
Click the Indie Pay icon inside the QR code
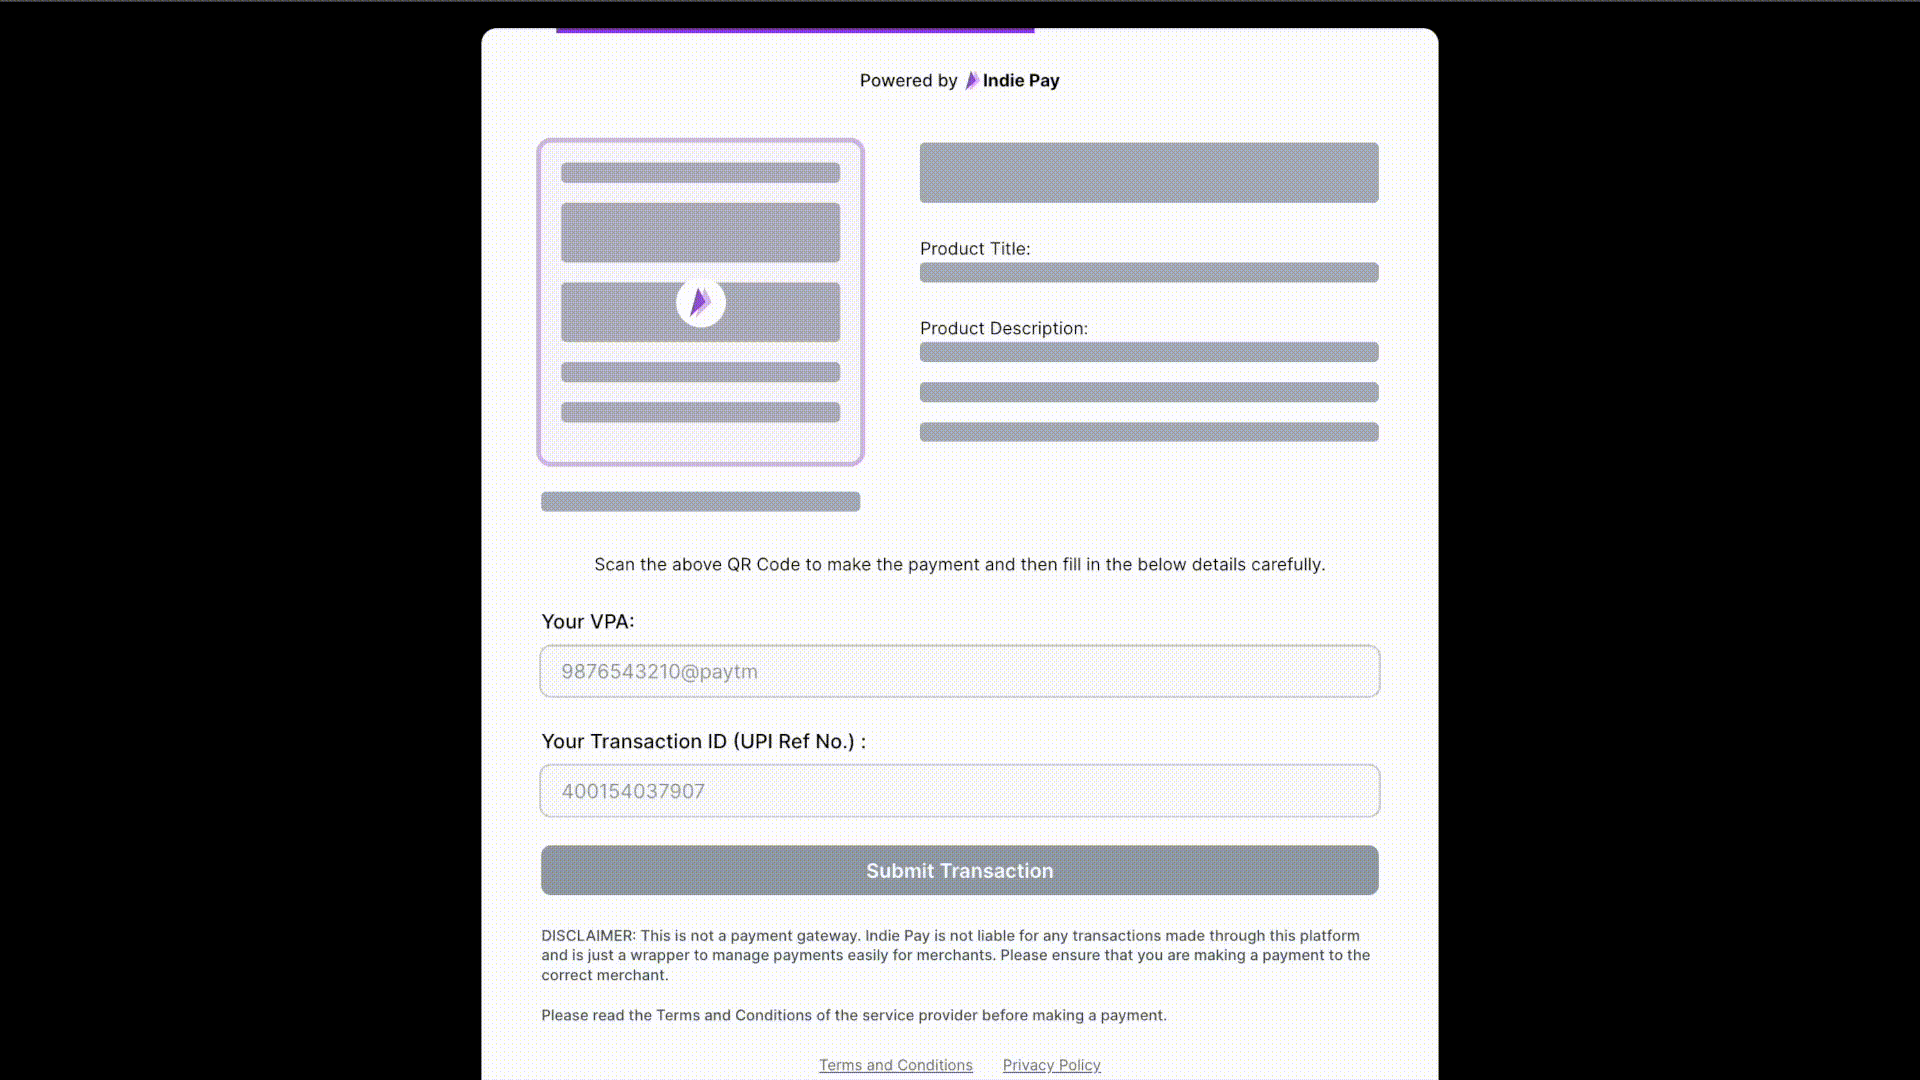tap(700, 303)
